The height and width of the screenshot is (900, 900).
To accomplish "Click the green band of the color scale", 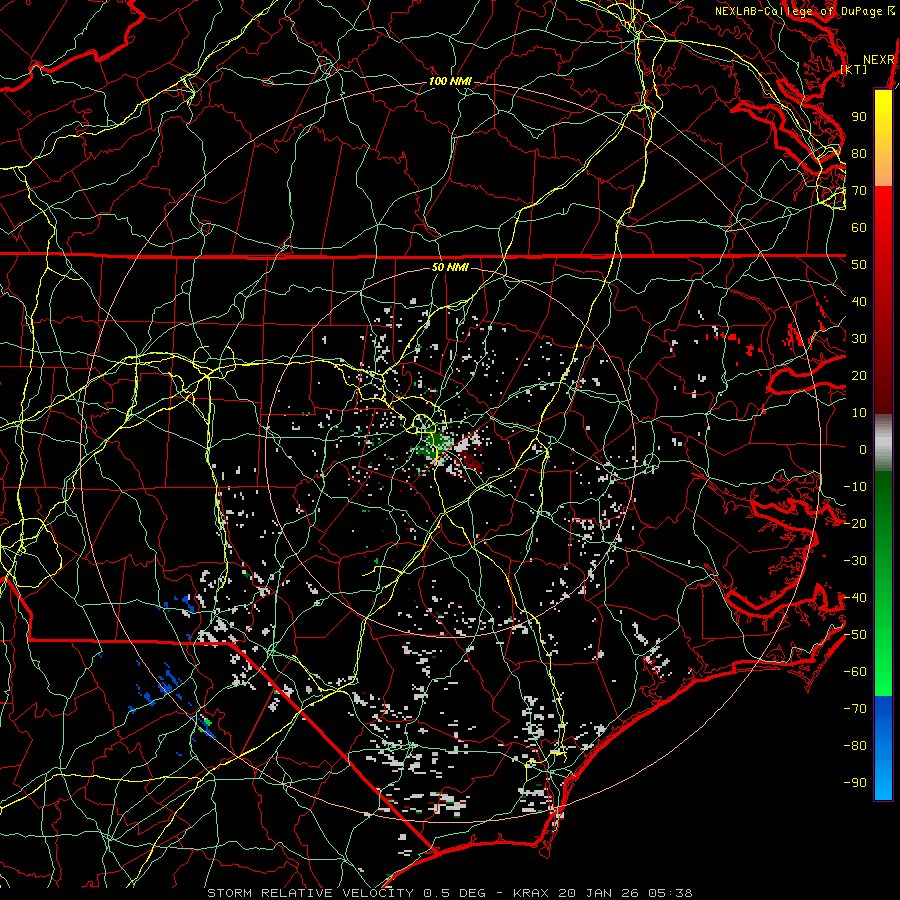I will (x=883, y=584).
